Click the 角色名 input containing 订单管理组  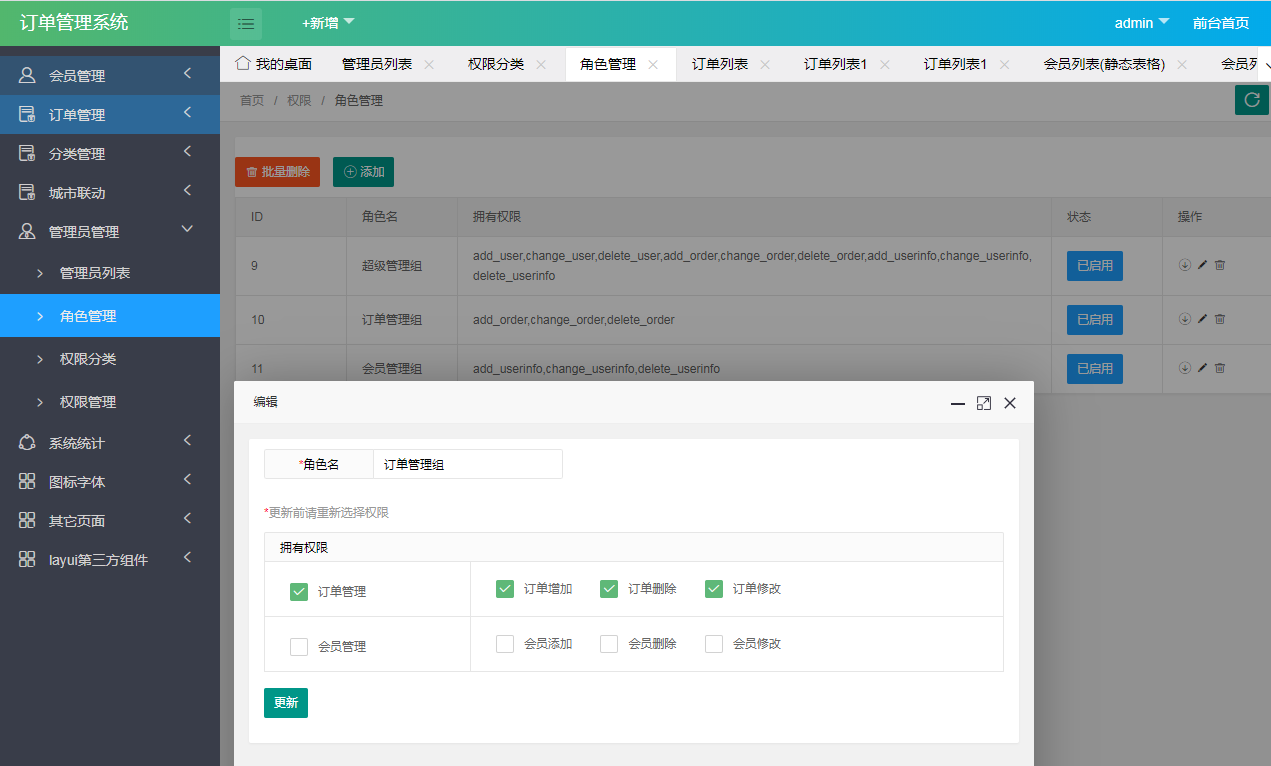pyautogui.click(x=467, y=463)
